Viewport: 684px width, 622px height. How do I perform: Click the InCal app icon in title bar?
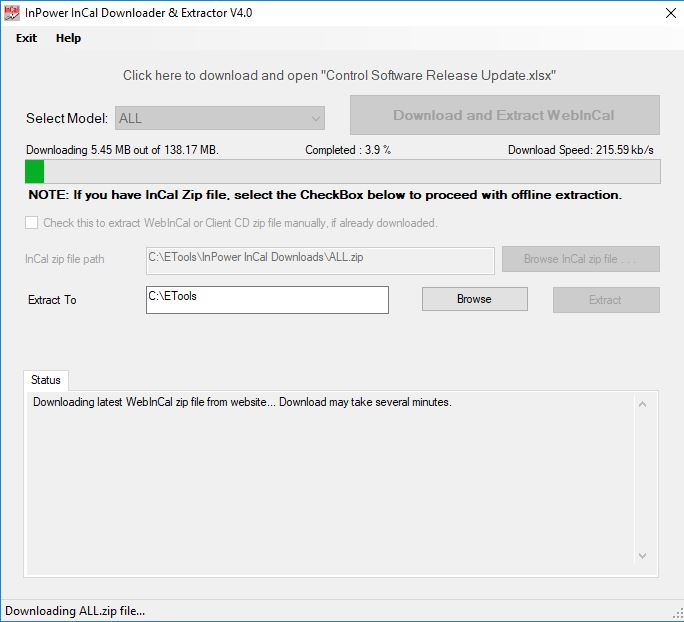12,13
